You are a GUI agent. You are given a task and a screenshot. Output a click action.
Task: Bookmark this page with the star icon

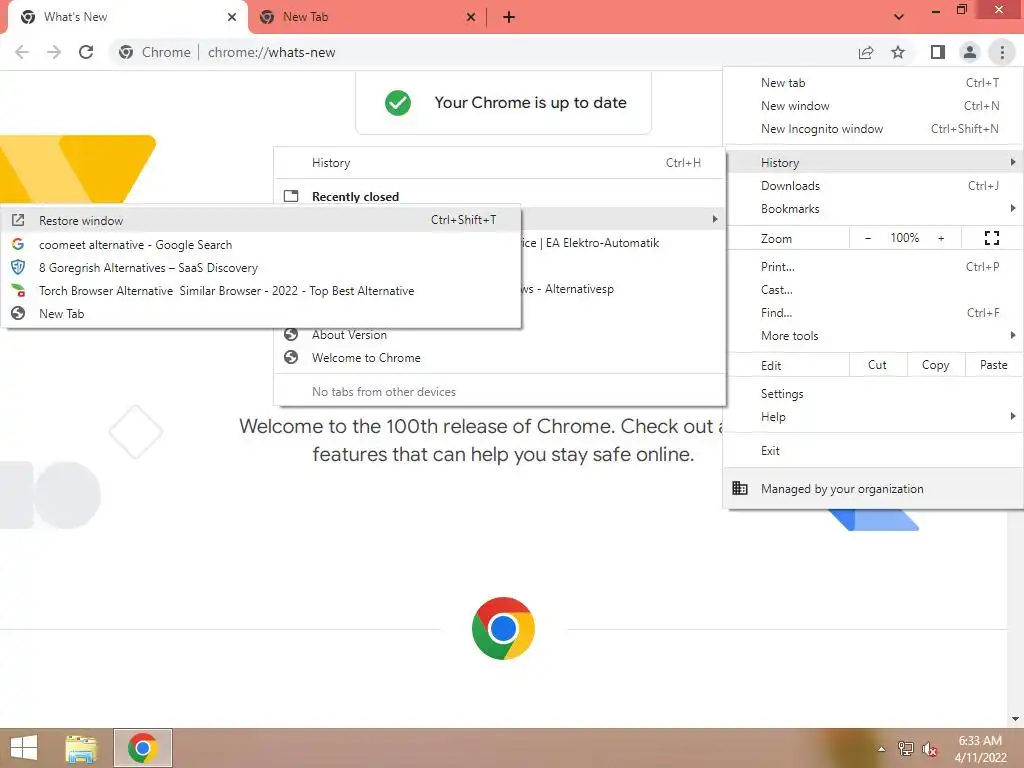(898, 52)
